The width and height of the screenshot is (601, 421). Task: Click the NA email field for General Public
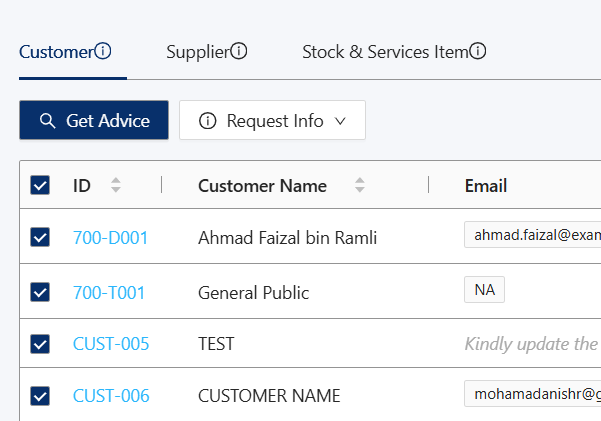click(x=485, y=290)
